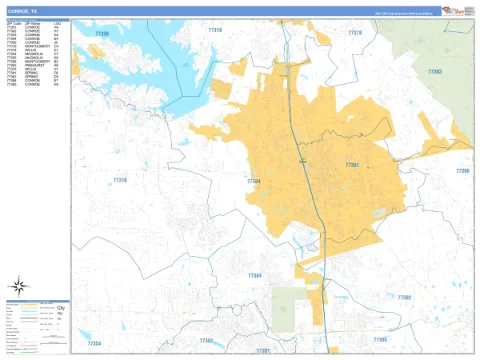Screen dimensions: 480x360
Task: Click the large City sample in legend
Action: [x=61, y=308]
